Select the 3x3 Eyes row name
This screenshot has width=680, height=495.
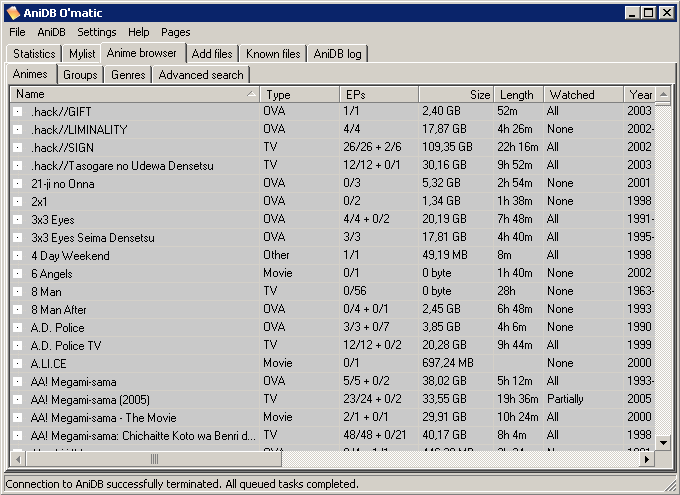(x=53, y=220)
